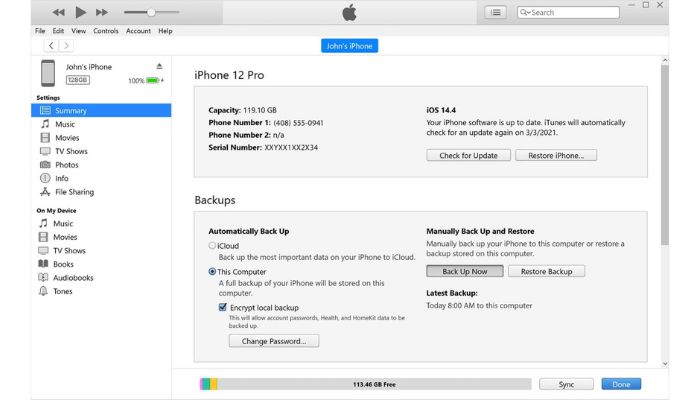
Task: Click the 128GB capacity badge
Action: [78, 80]
